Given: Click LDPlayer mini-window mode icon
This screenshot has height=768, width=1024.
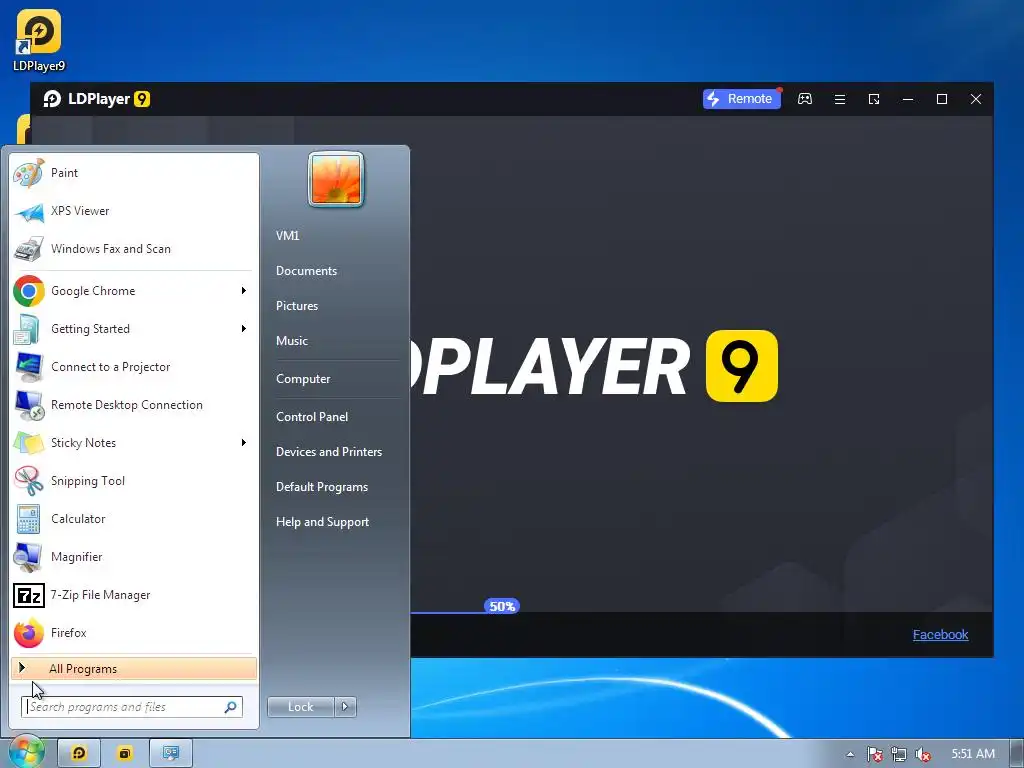Looking at the screenshot, I should [874, 99].
